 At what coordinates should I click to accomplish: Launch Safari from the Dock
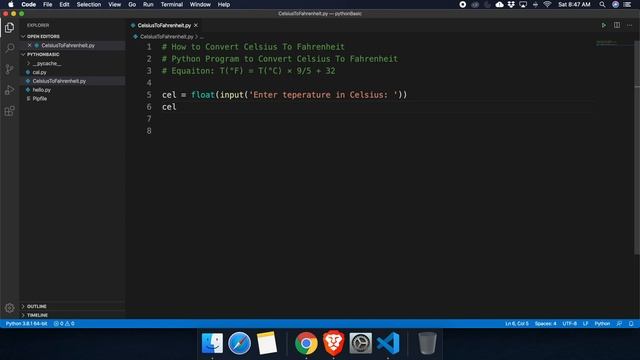[x=239, y=343]
